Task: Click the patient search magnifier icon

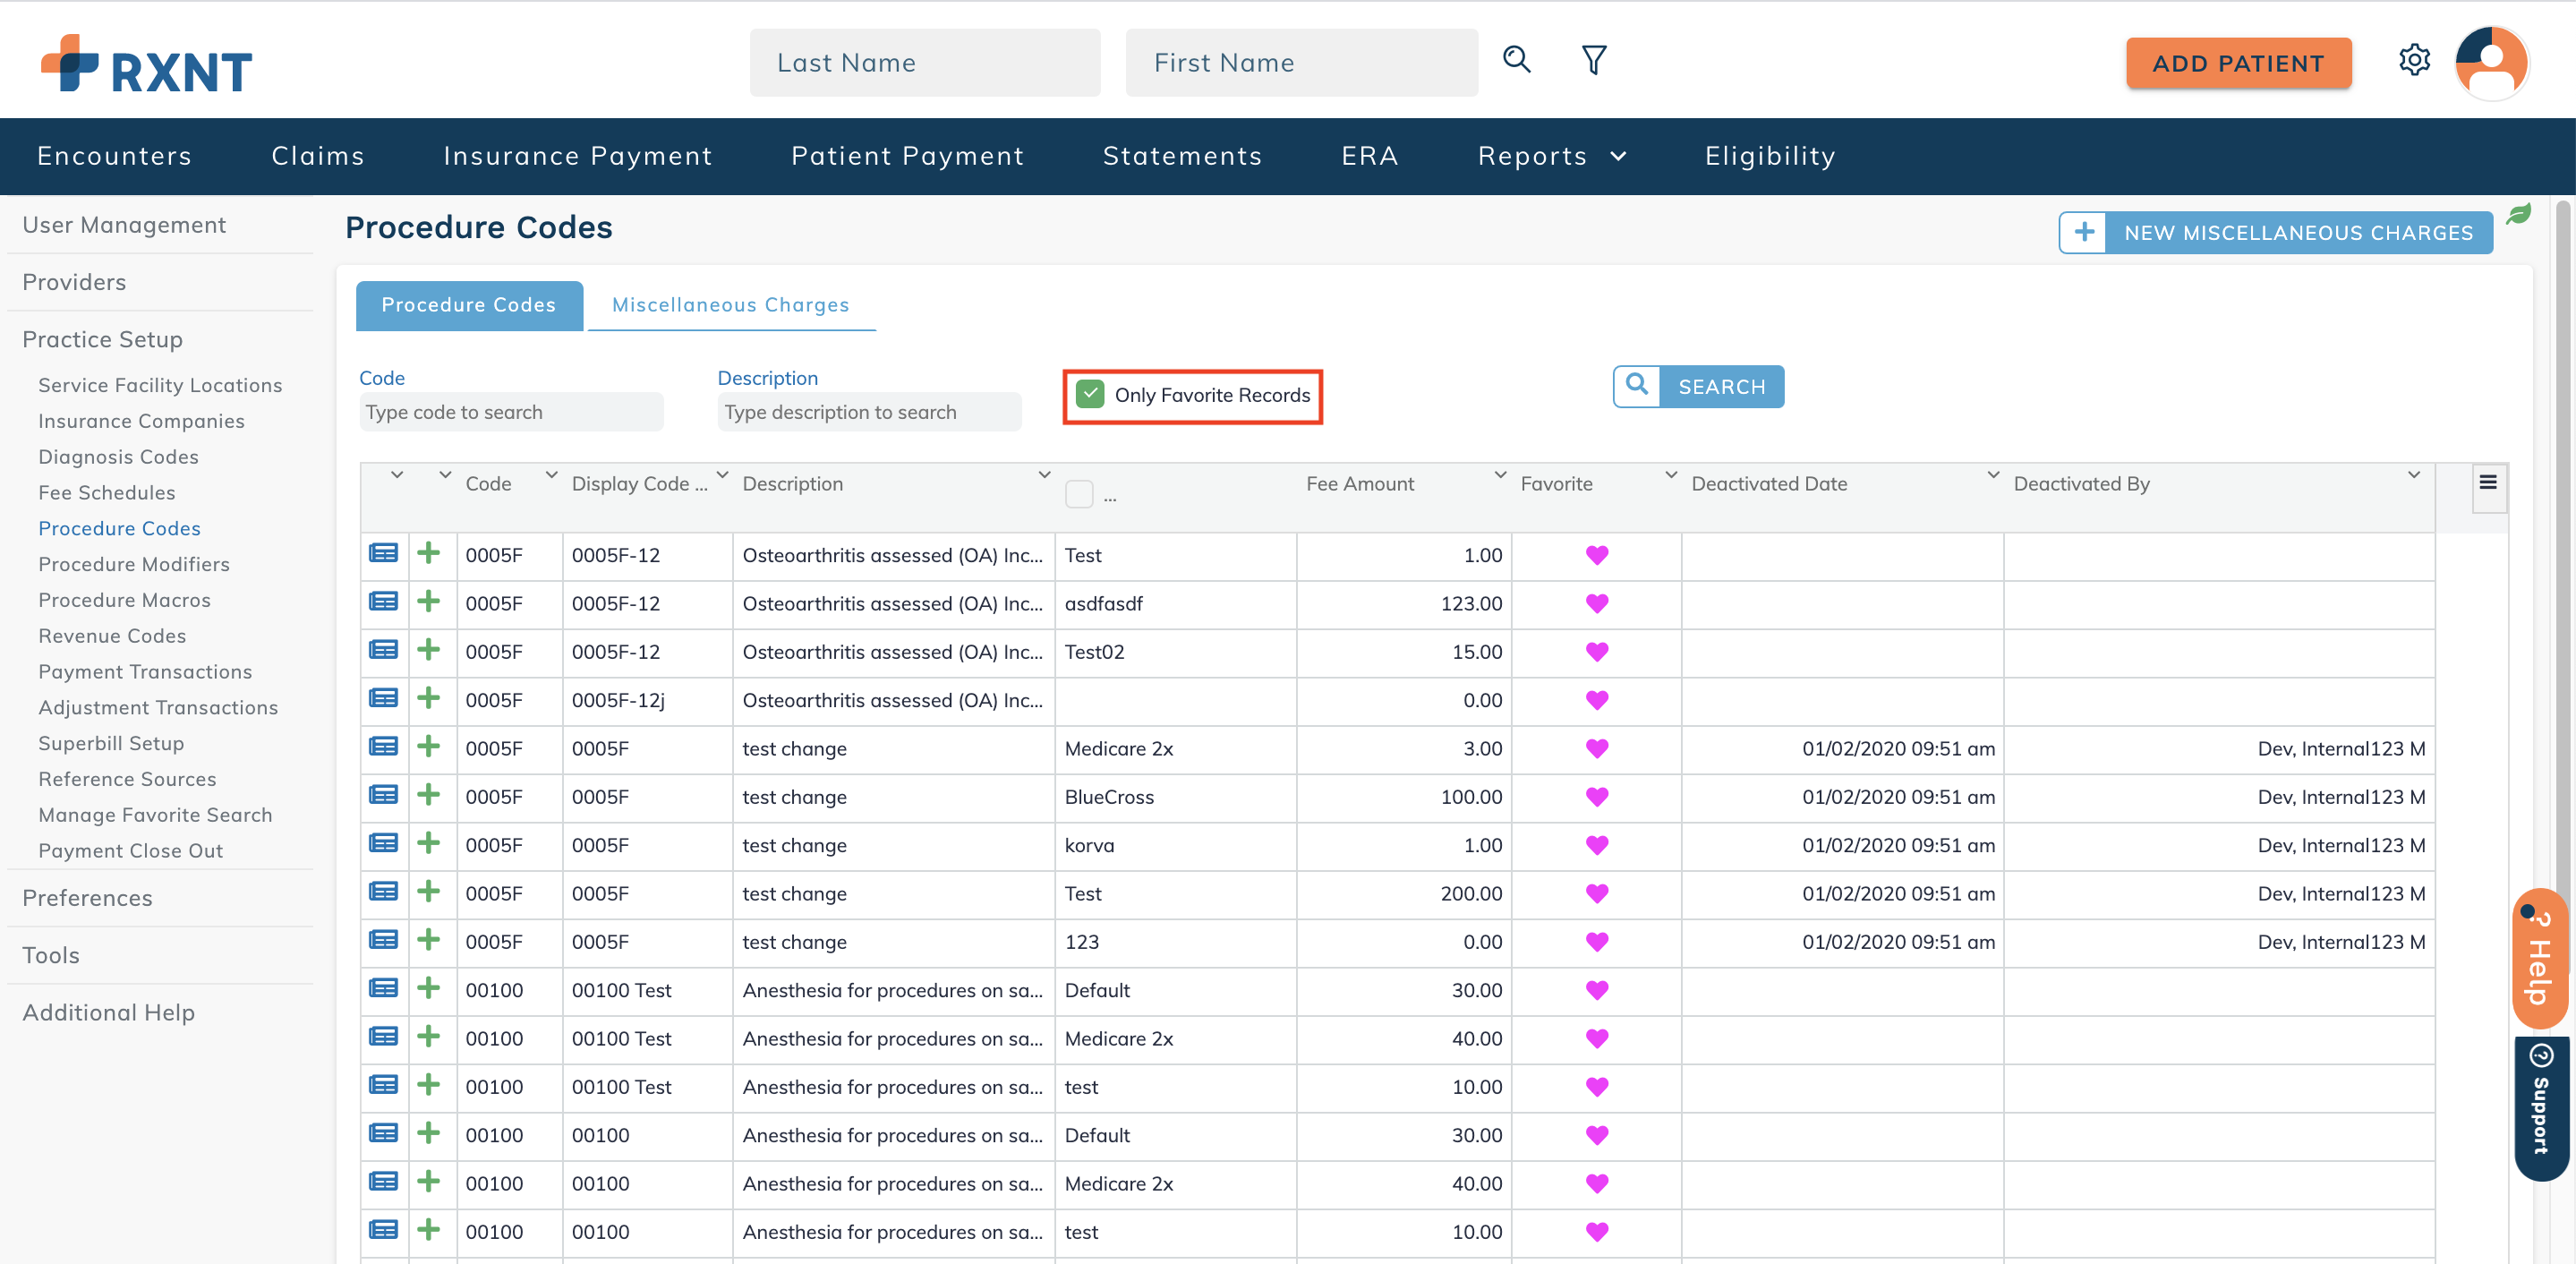Action: coord(1516,60)
